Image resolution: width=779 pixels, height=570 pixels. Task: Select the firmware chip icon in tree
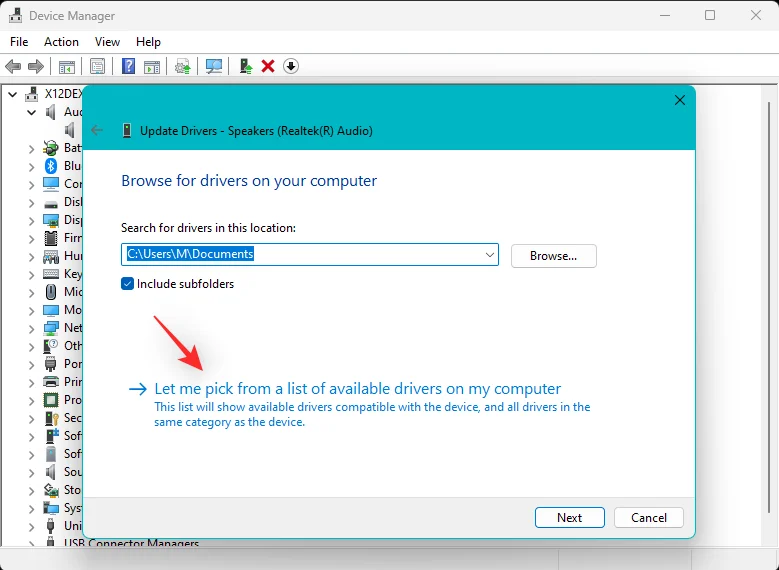click(51, 238)
